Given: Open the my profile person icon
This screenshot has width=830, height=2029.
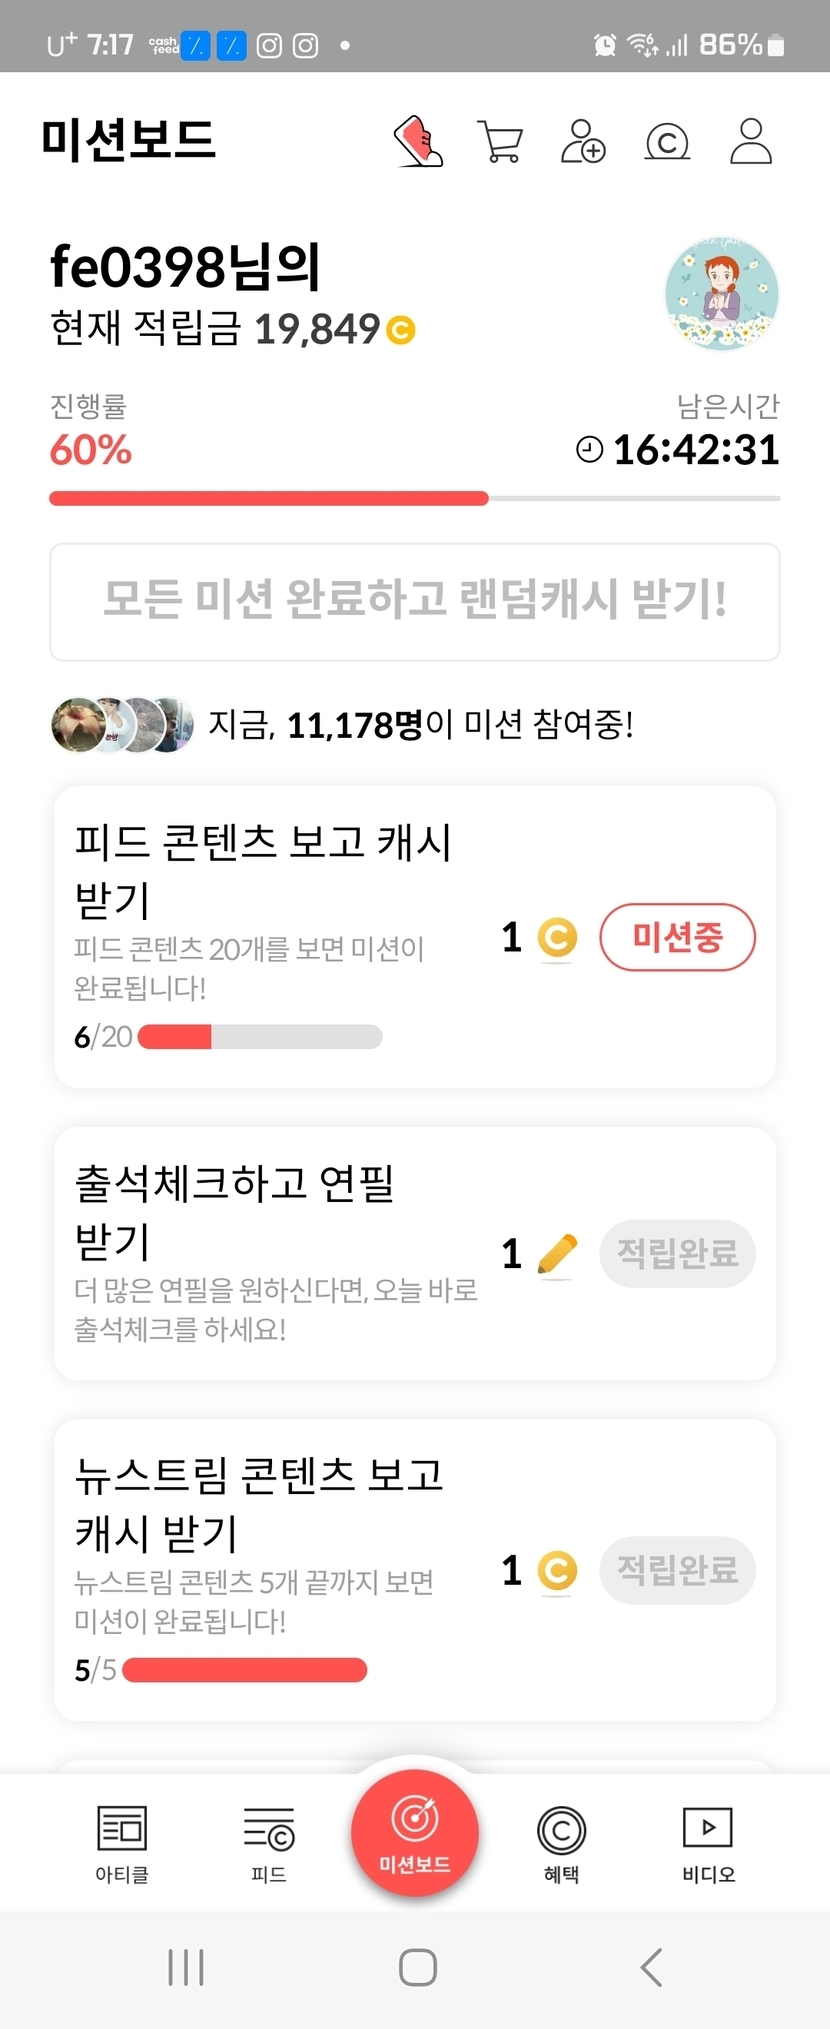Looking at the screenshot, I should (751, 141).
